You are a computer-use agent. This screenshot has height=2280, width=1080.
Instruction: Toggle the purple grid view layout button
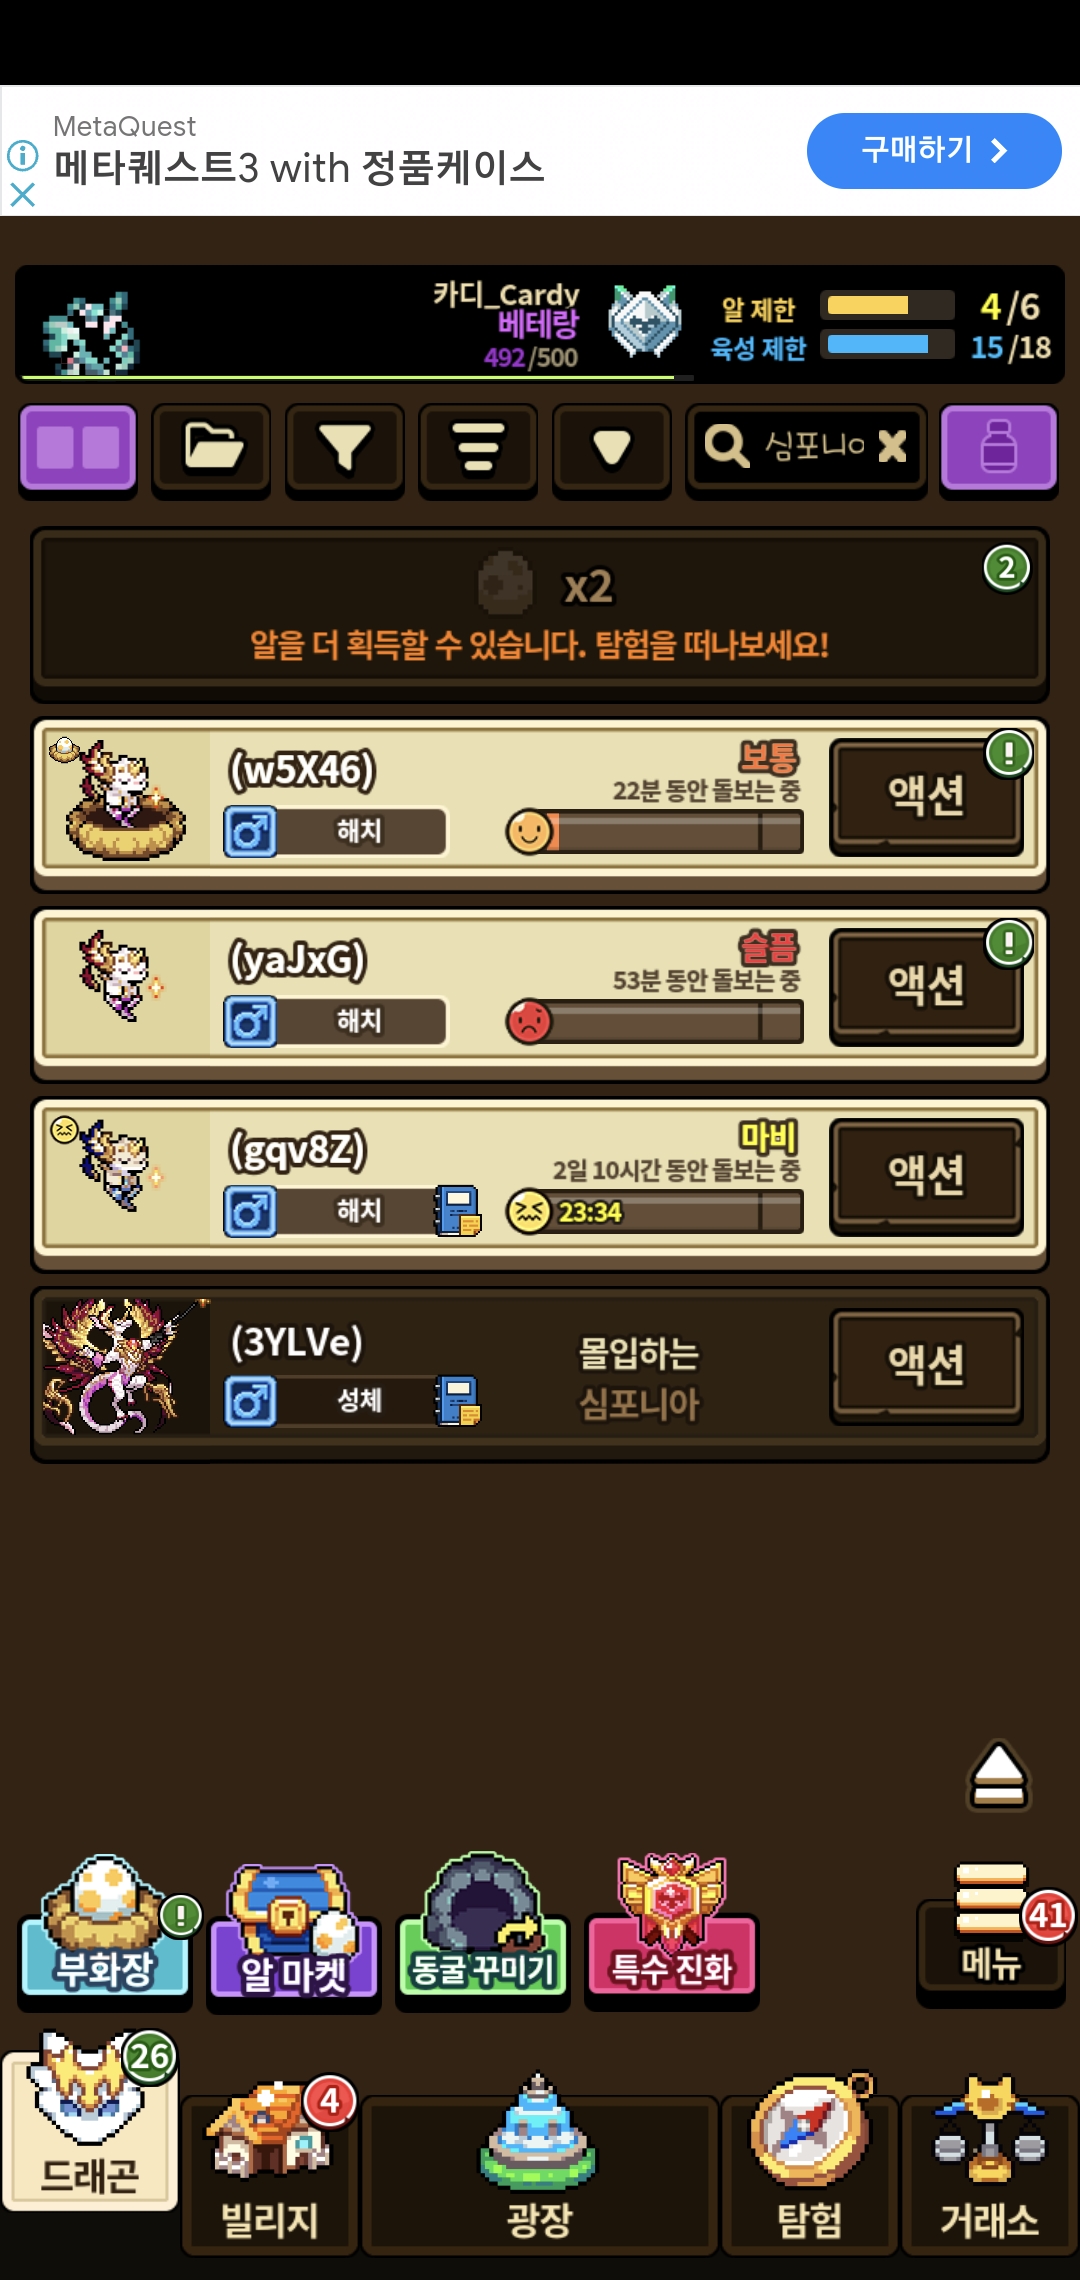pos(78,448)
